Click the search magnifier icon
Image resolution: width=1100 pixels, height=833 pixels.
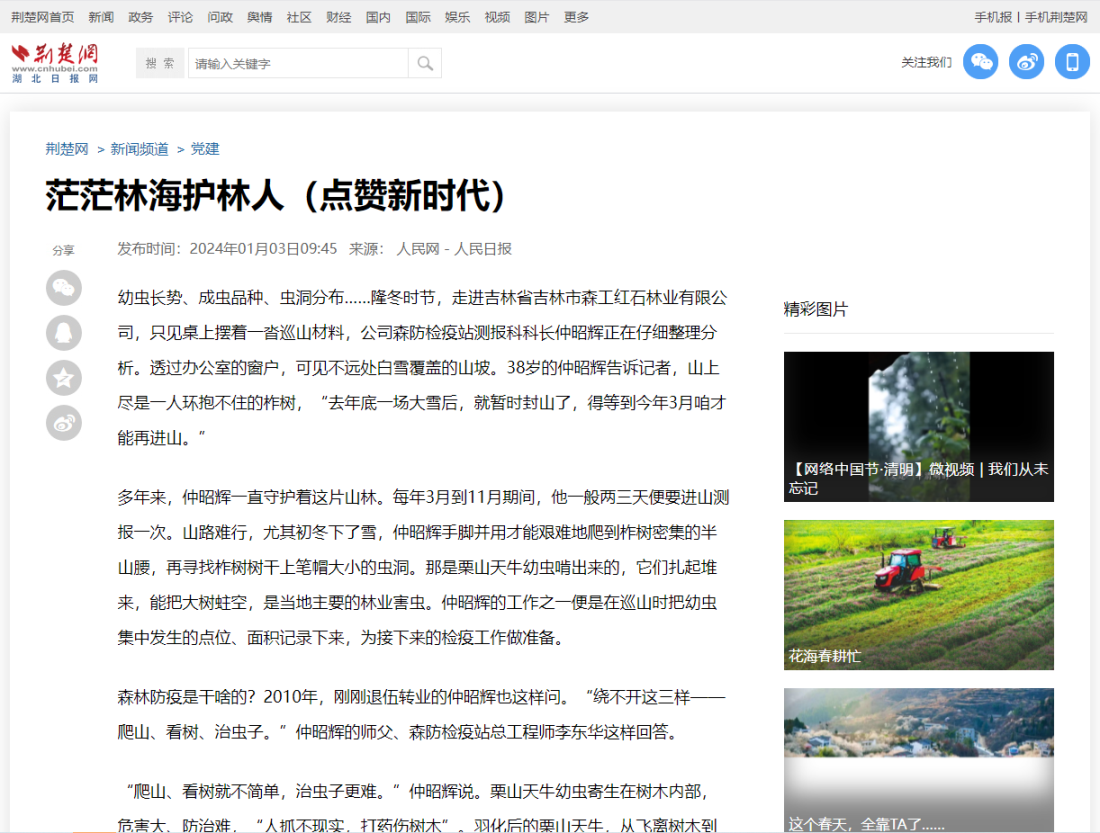click(425, 63)
